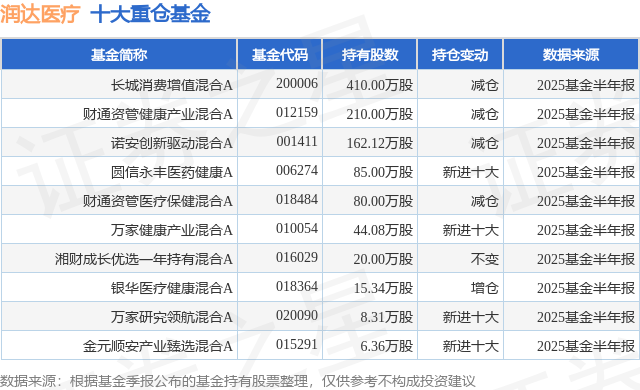Click the 润达医疗 title text
This screenshot has width=640, height=390.
pyautogui.click(x=40, y=14)
